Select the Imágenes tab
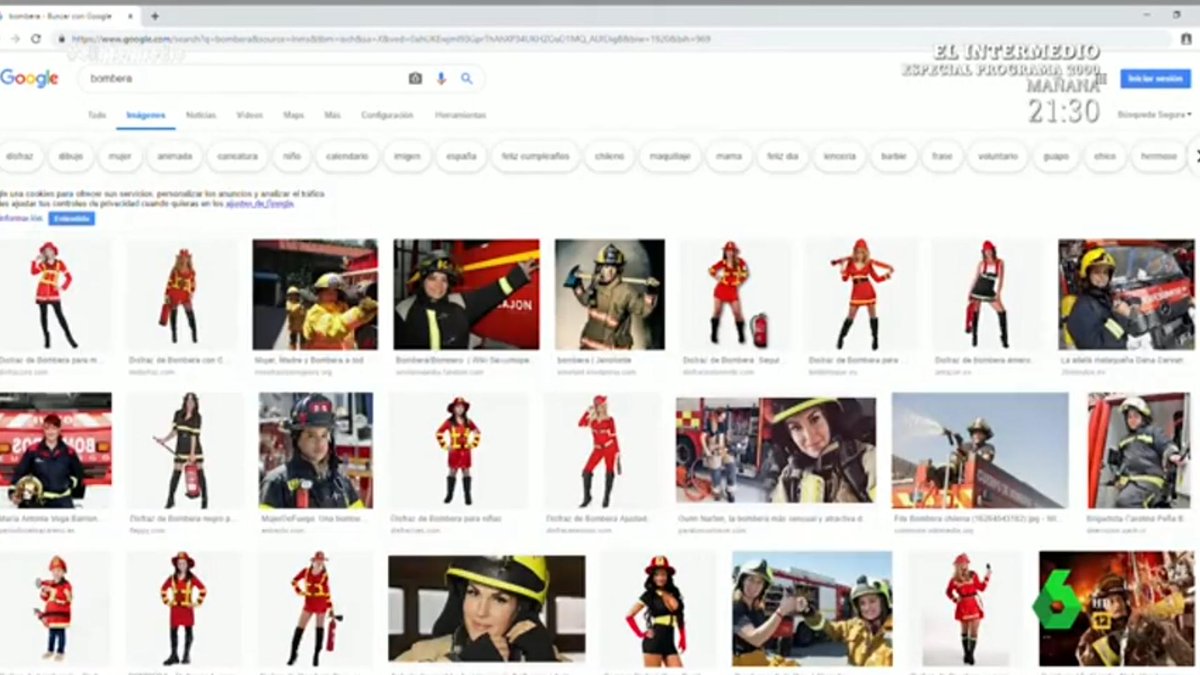1200x675 pixels. 146,115
